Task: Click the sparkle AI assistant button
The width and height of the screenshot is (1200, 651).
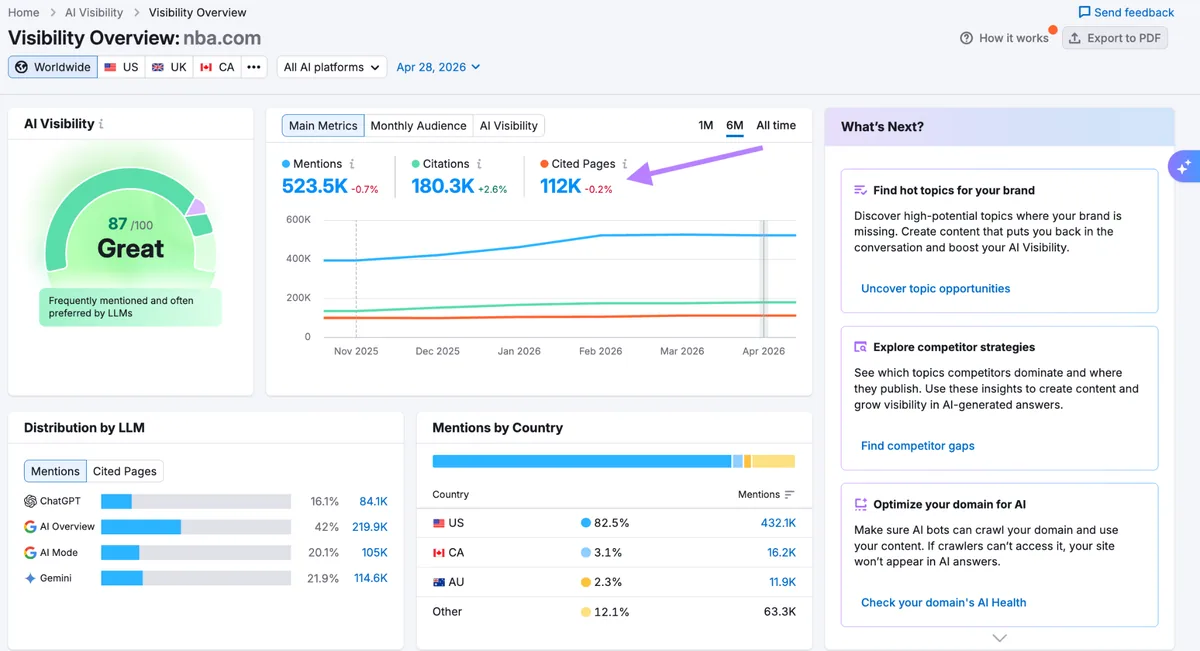Action: 1184,167
